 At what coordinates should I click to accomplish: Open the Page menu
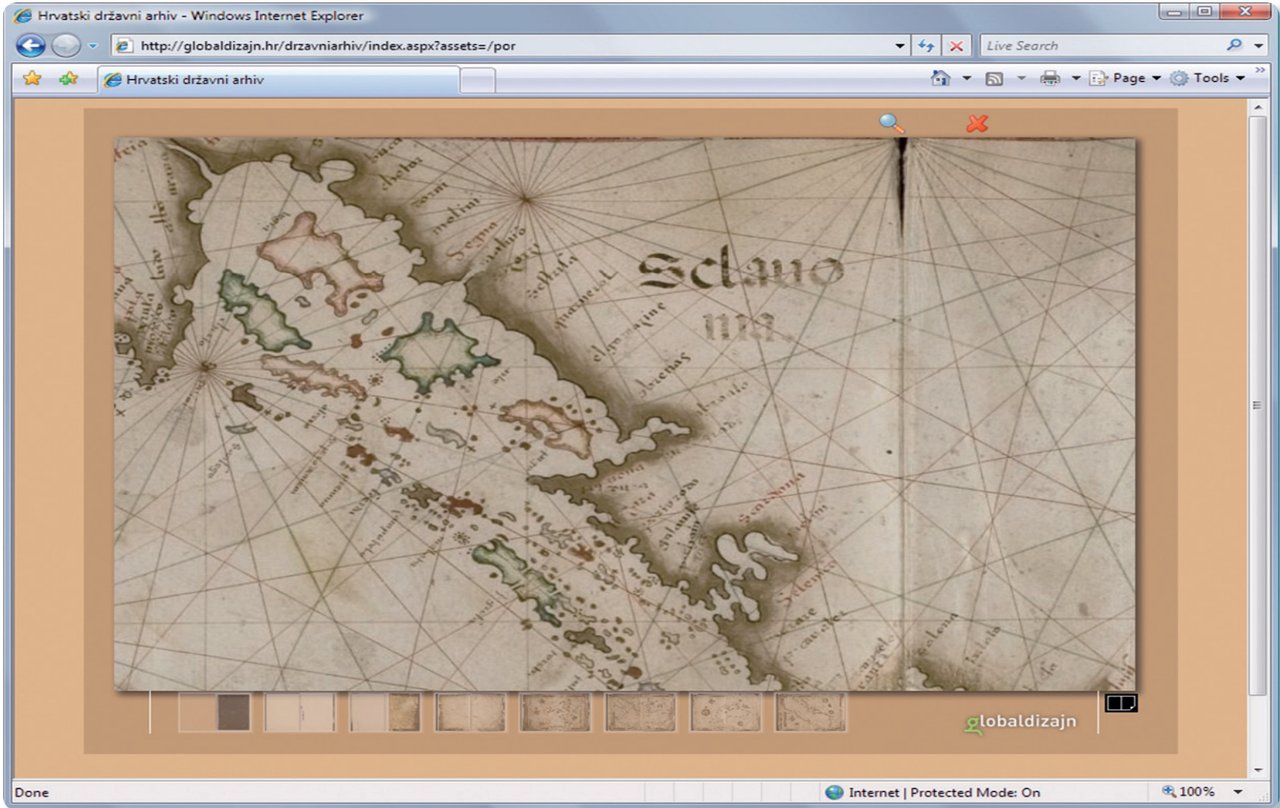(x=1125, y=78)
